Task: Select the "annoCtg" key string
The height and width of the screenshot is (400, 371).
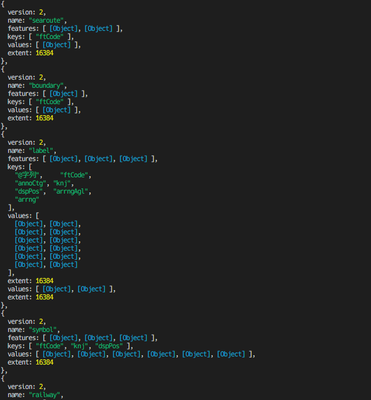Action: tap(30, 183)
